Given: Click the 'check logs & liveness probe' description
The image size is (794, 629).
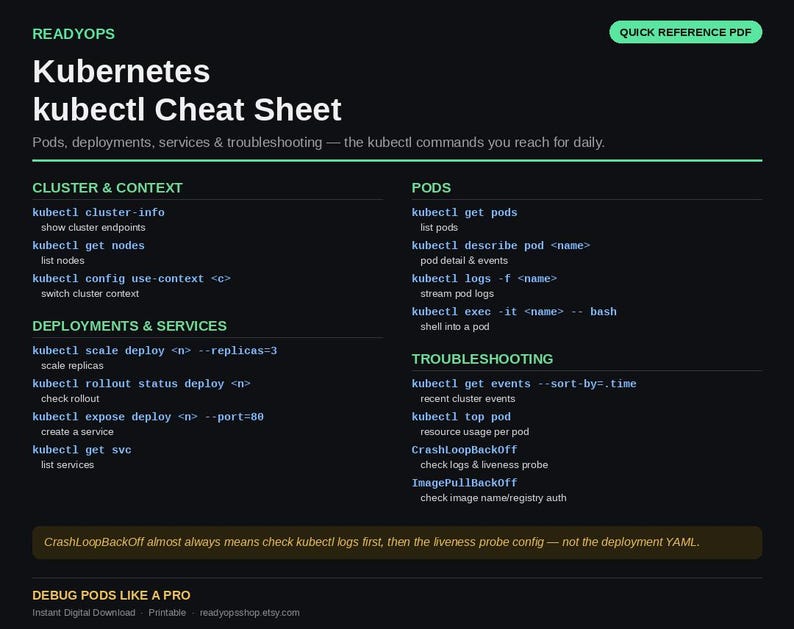Looking at the screenshot, I should pos(484,465).
